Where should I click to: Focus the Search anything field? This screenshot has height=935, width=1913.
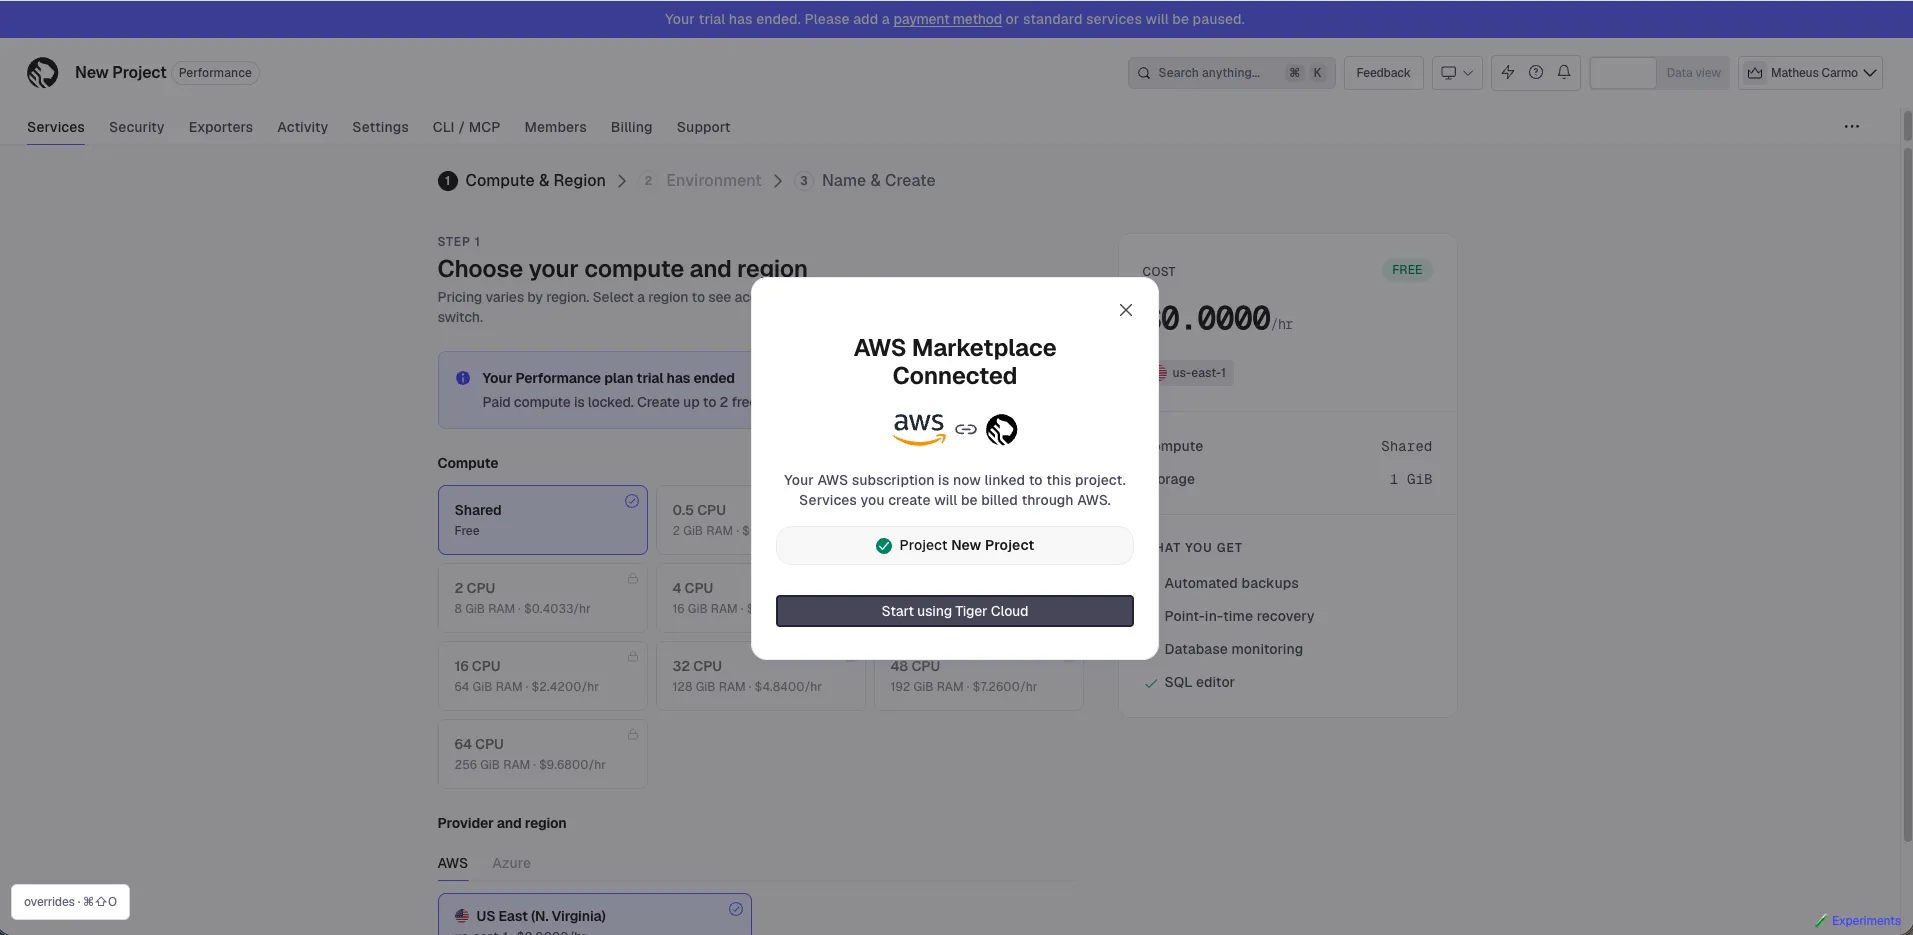pyautogui.click(x=1231, y=72)
